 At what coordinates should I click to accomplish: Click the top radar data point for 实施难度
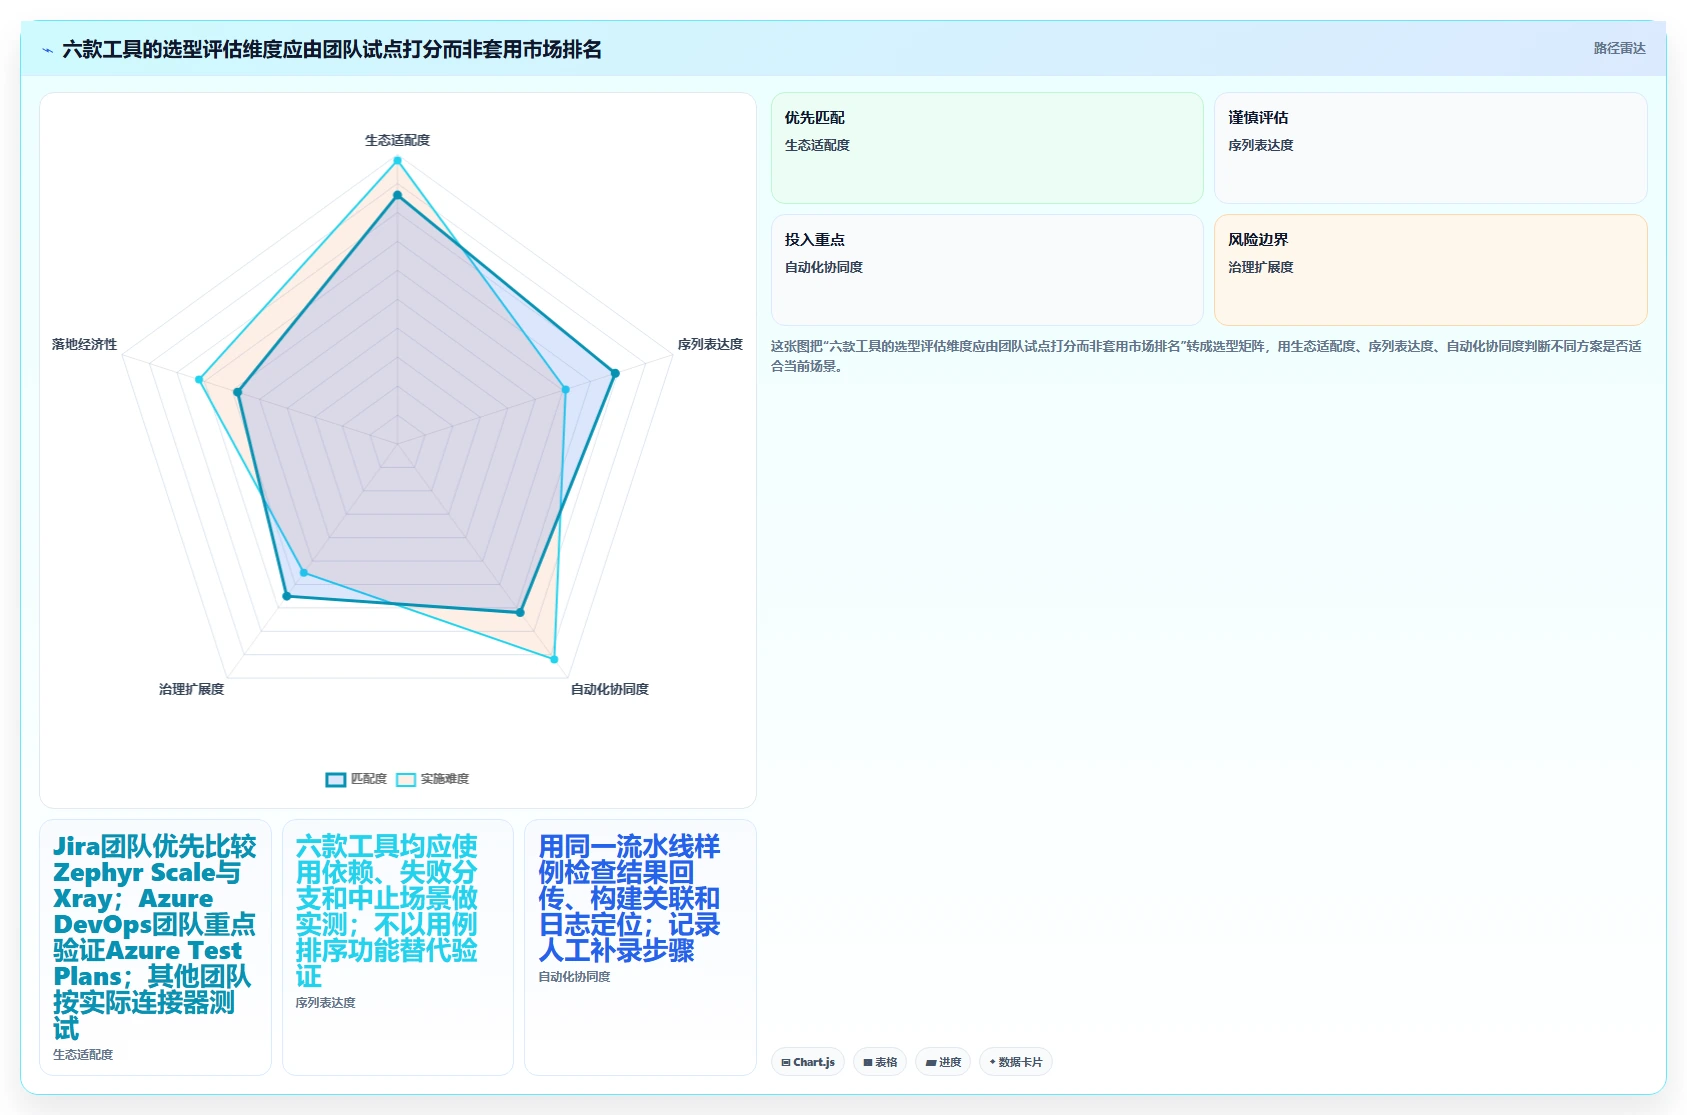(x=397, y=160)
